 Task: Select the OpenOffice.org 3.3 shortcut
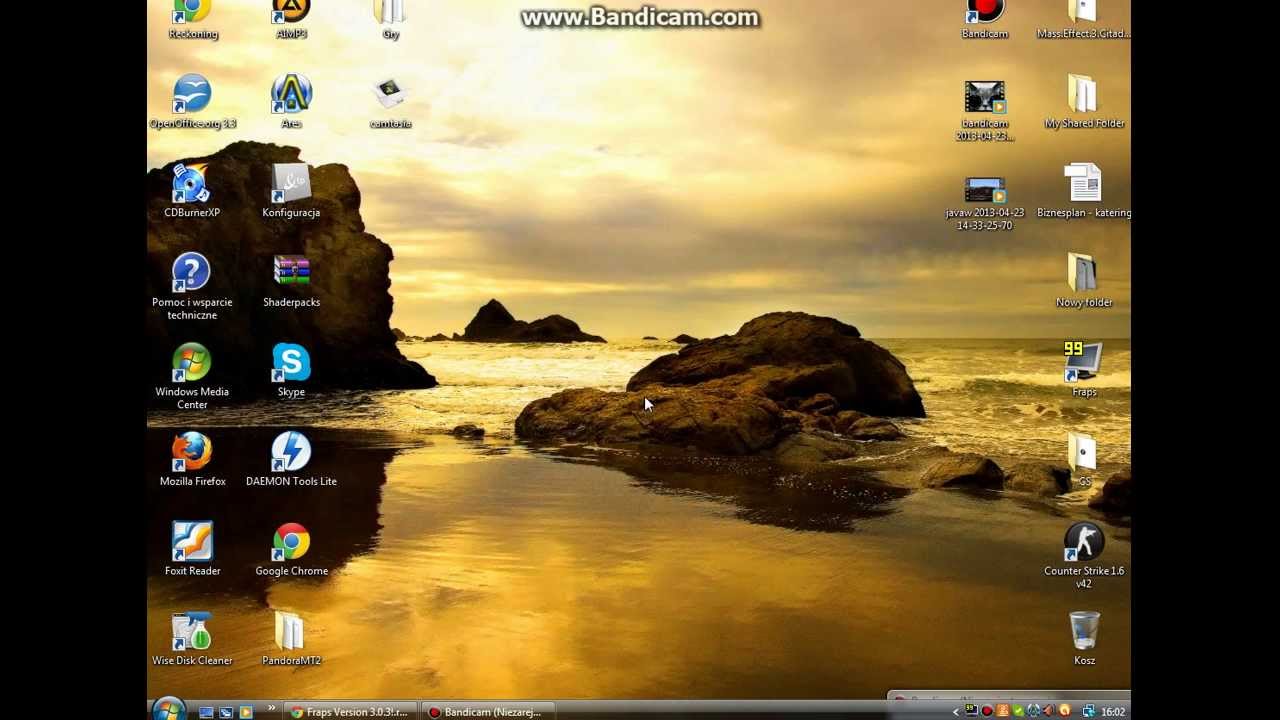point(192,102)
